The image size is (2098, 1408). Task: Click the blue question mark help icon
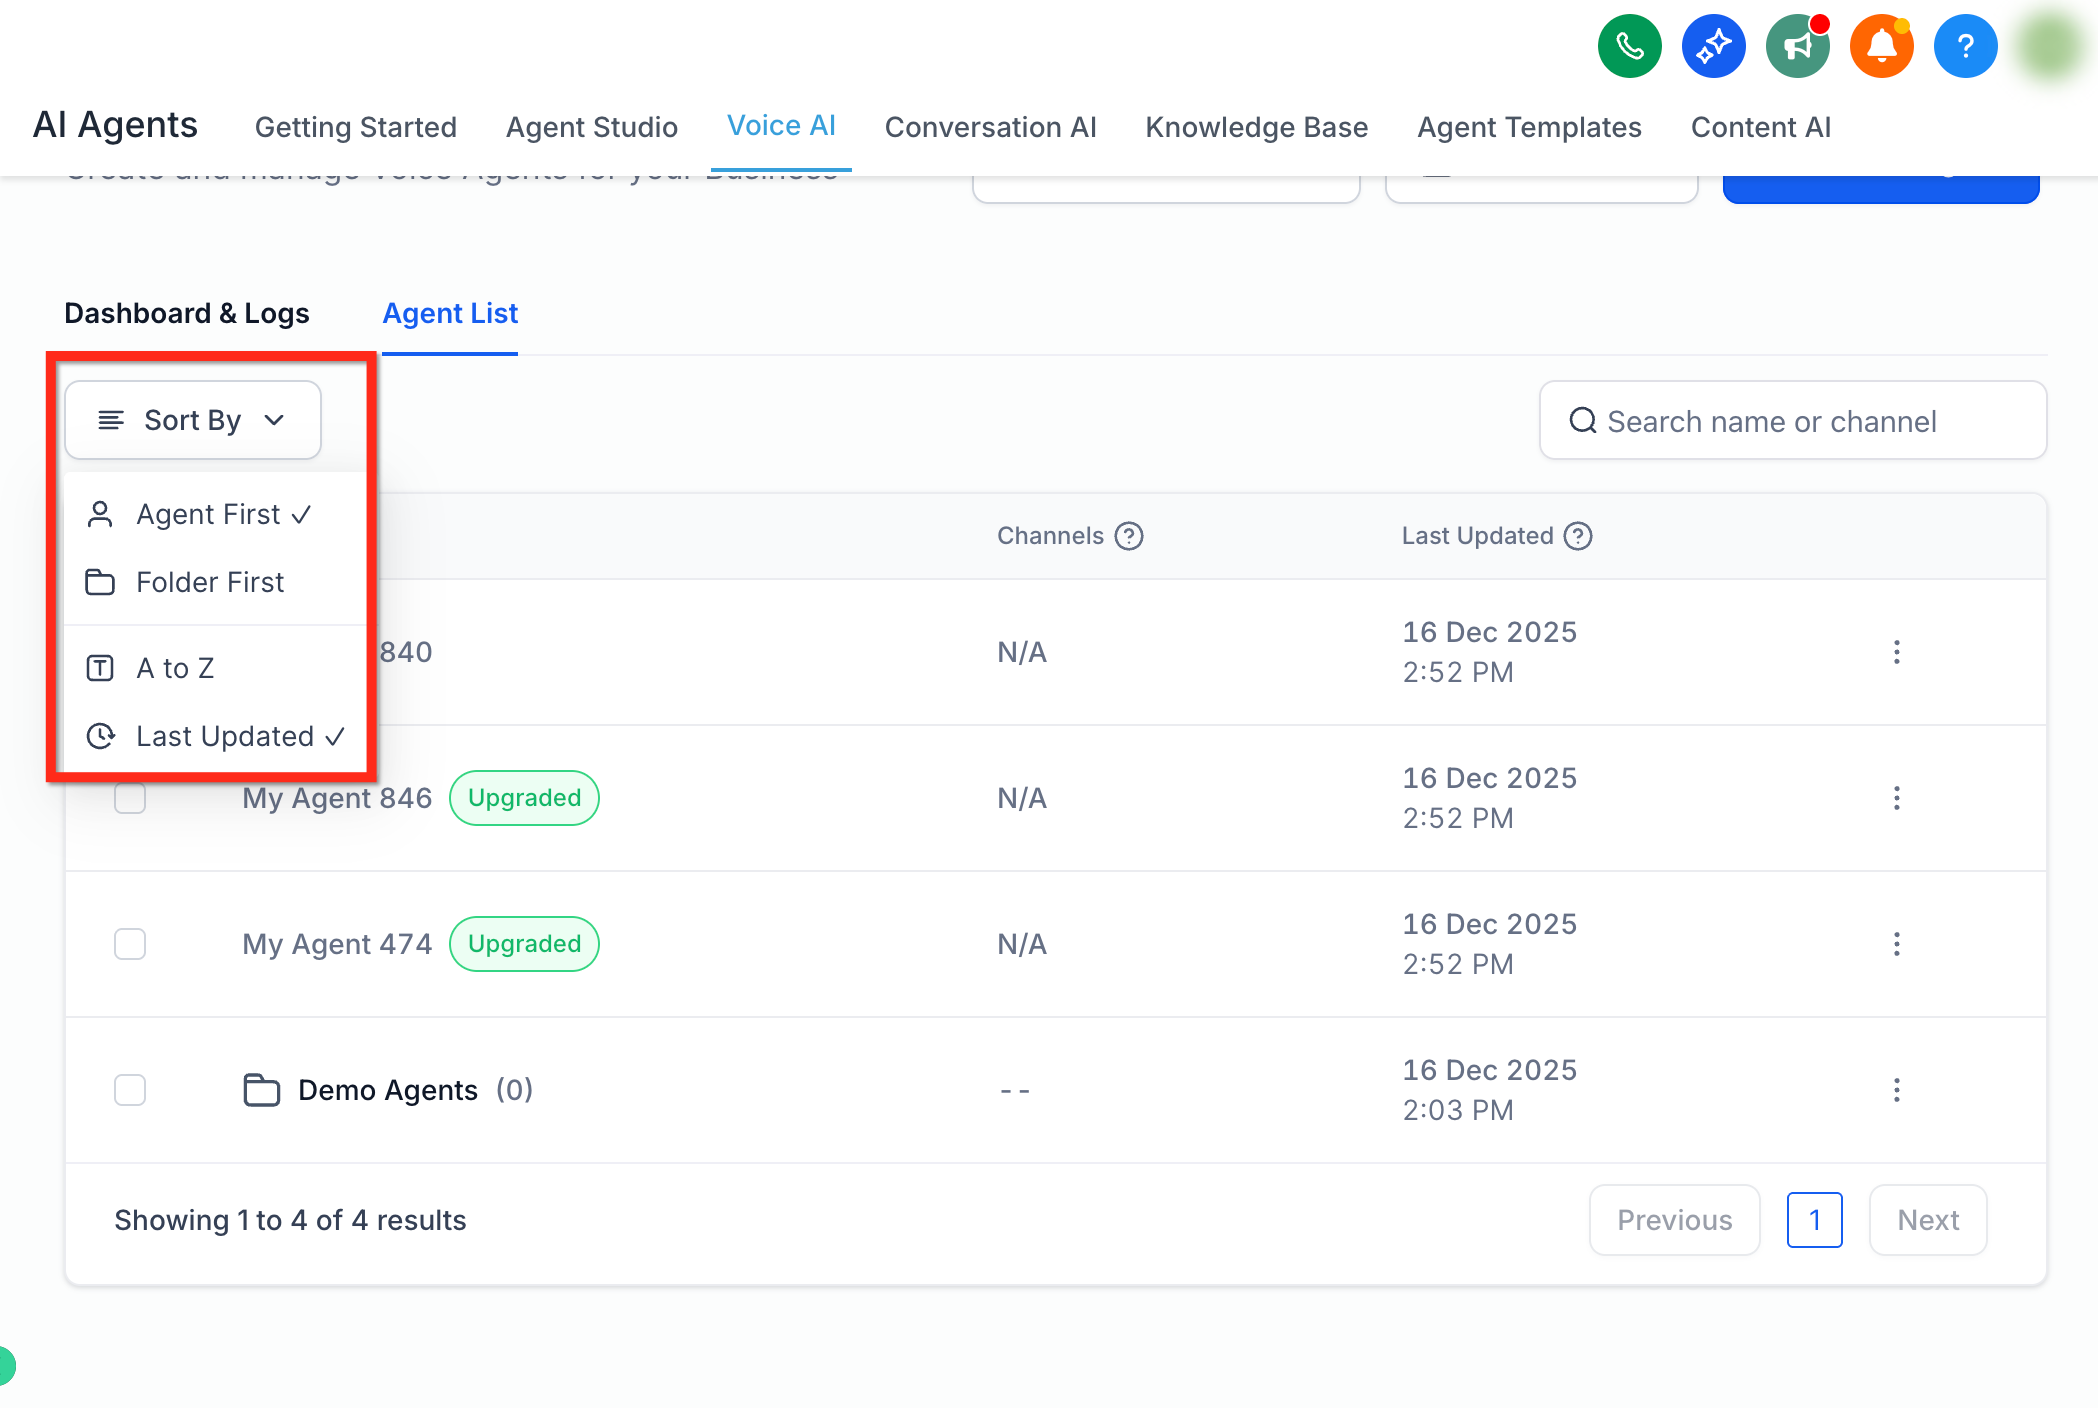pos(1965,46)
